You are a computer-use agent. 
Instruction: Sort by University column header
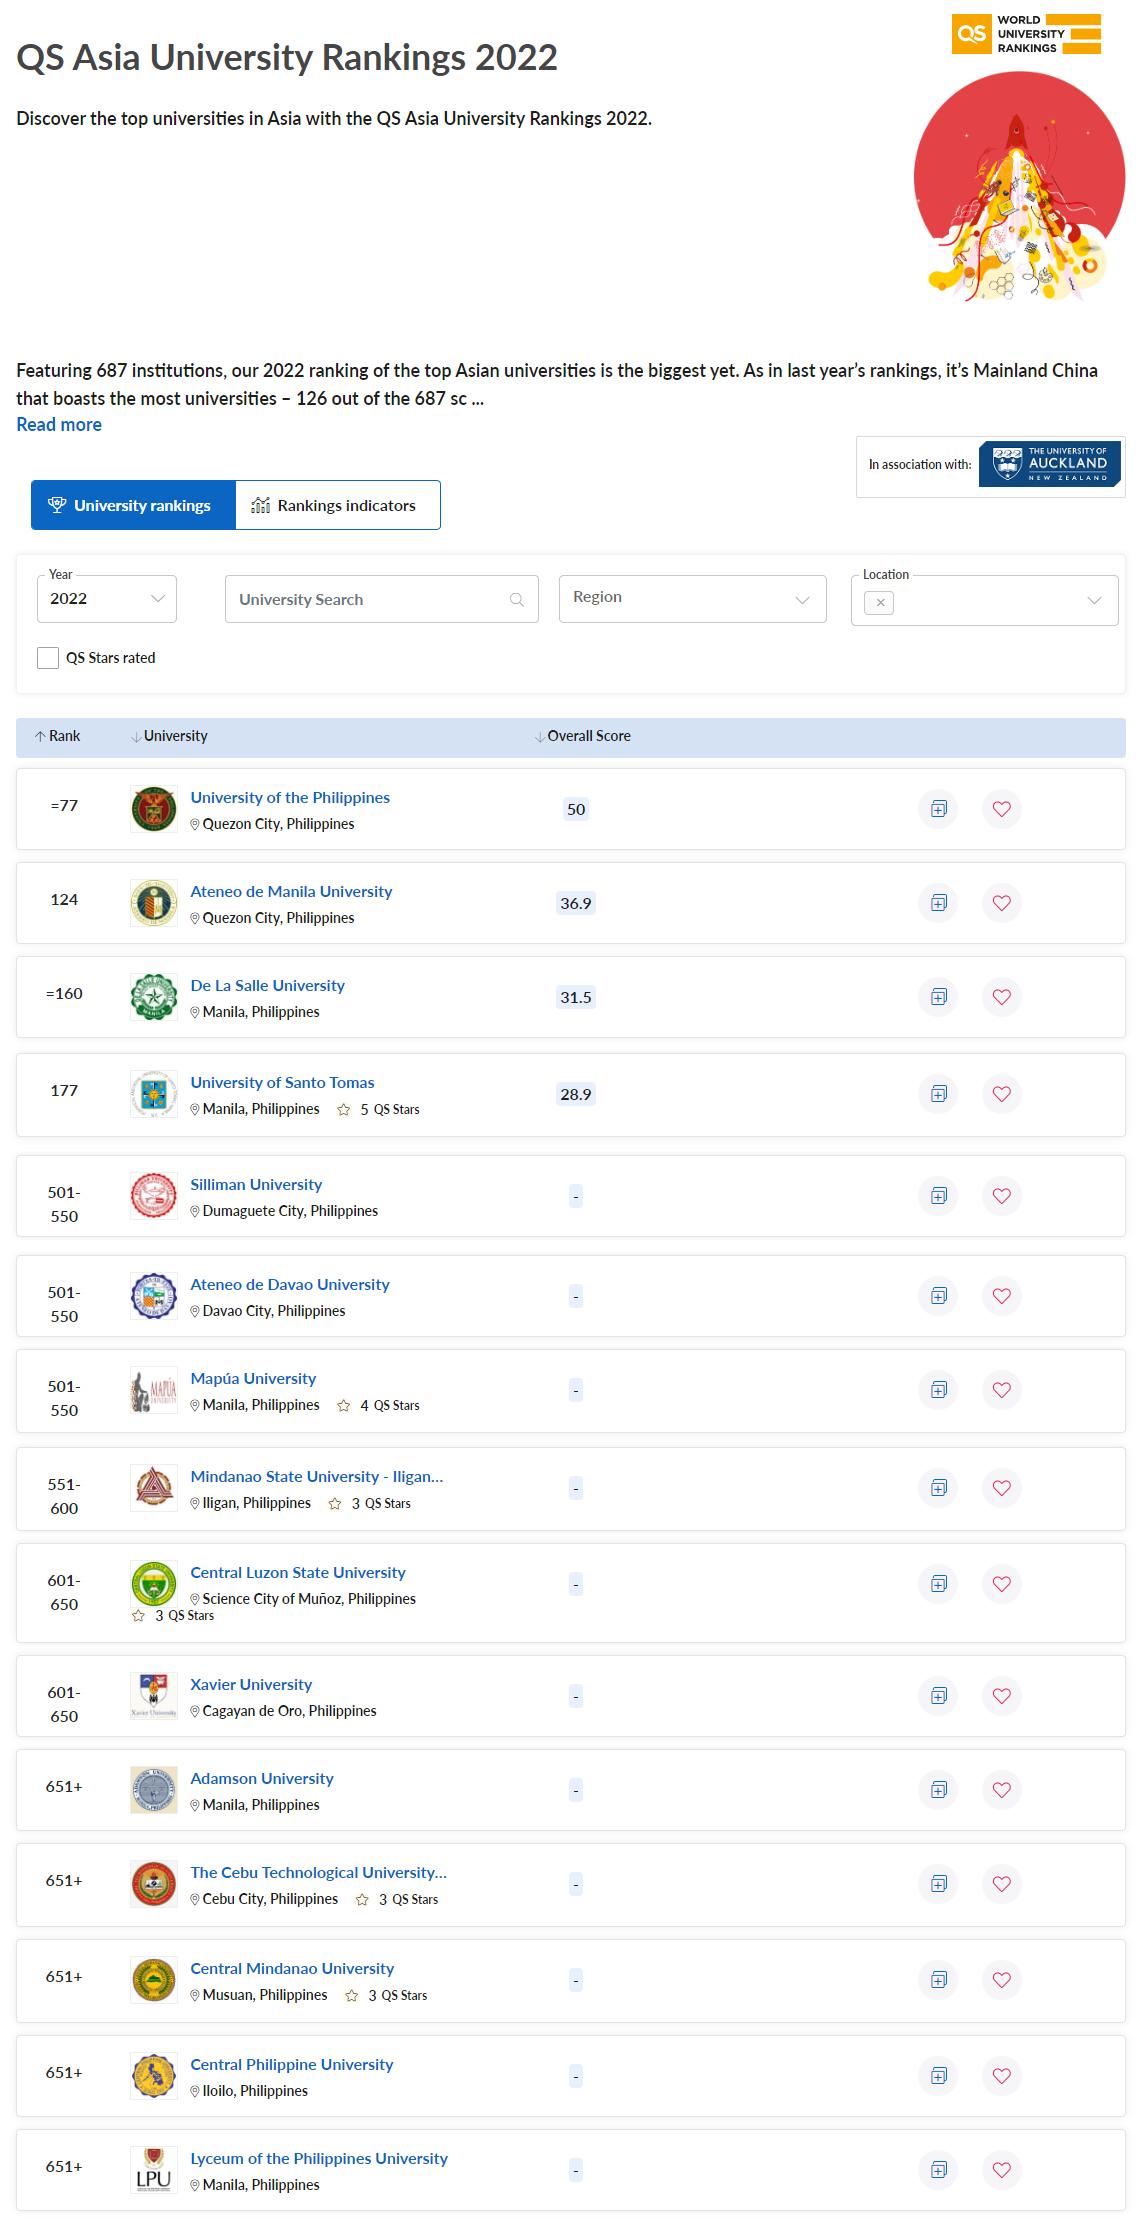point(169,736)
